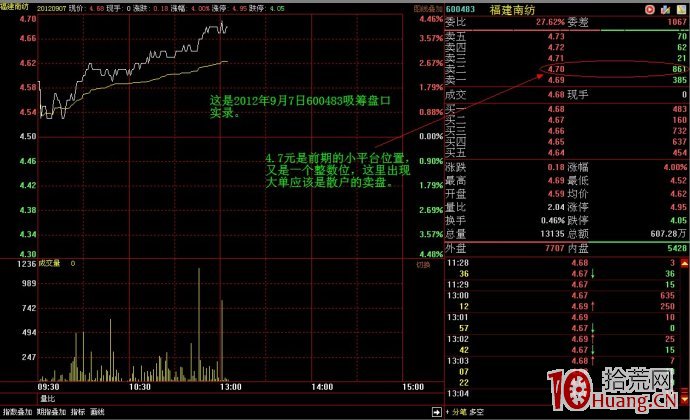This screenshot has height=420, width=690.
Task: Click the 换手 value 0.46%
Action: coord(553,221)
